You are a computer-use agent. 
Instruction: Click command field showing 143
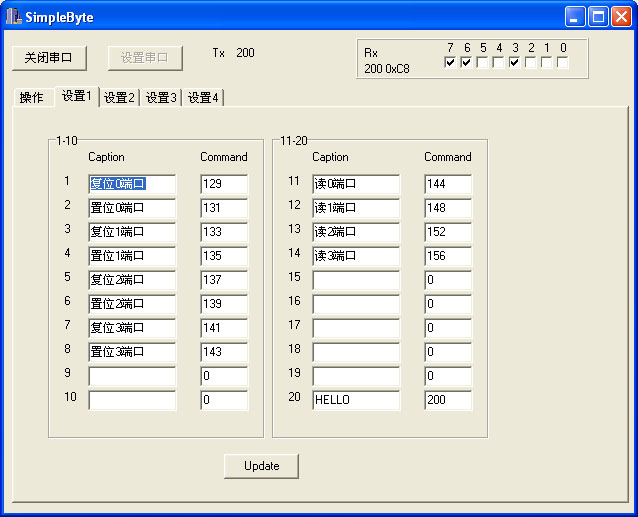224,352
